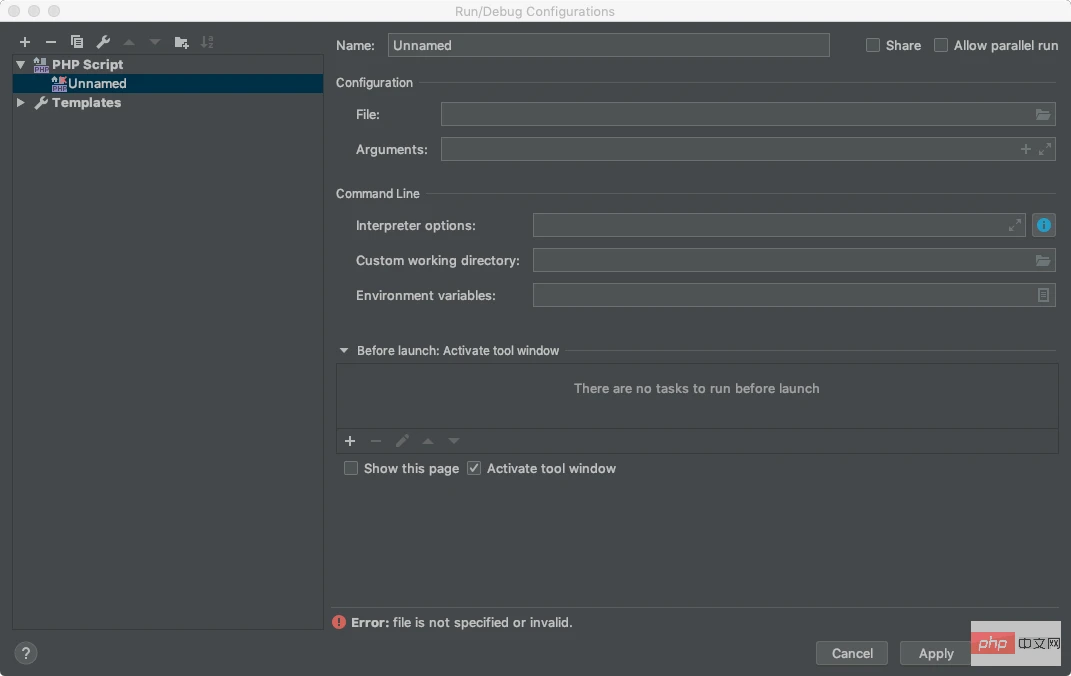The width and height of the screenshot is (1071, 676).
Task: Browse for custom working directory folder
Action: pos(1043,261)
